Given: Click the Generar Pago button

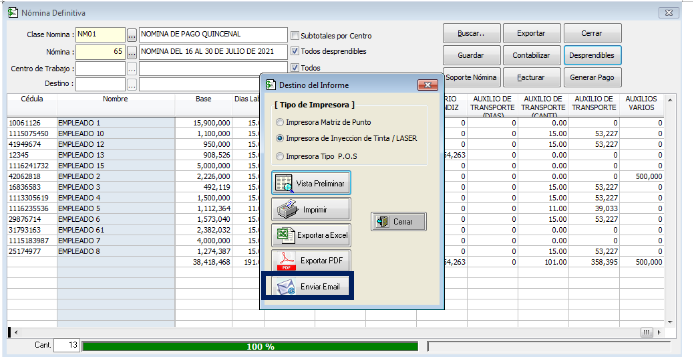Looking at the screenshot, I should tap(592, 77).
